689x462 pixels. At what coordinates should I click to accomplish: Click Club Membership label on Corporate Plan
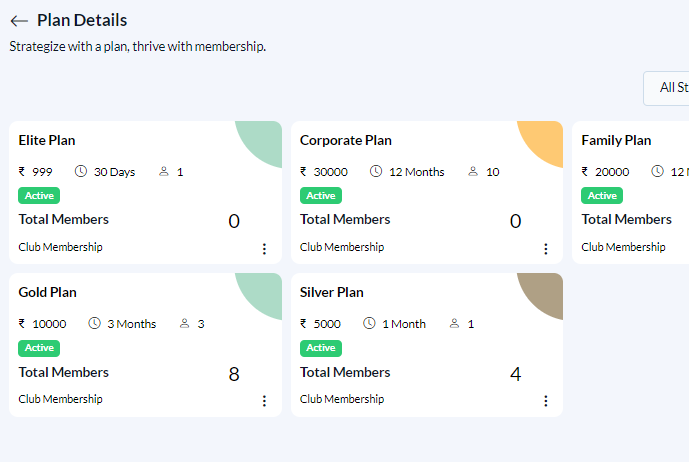[x=342, y=247]
